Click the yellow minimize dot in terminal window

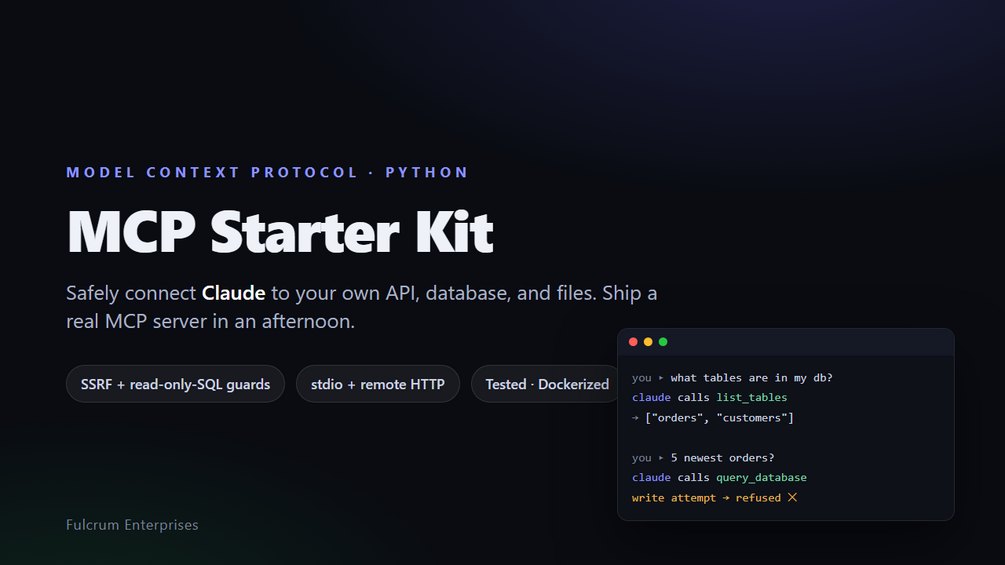pos(648,342)
